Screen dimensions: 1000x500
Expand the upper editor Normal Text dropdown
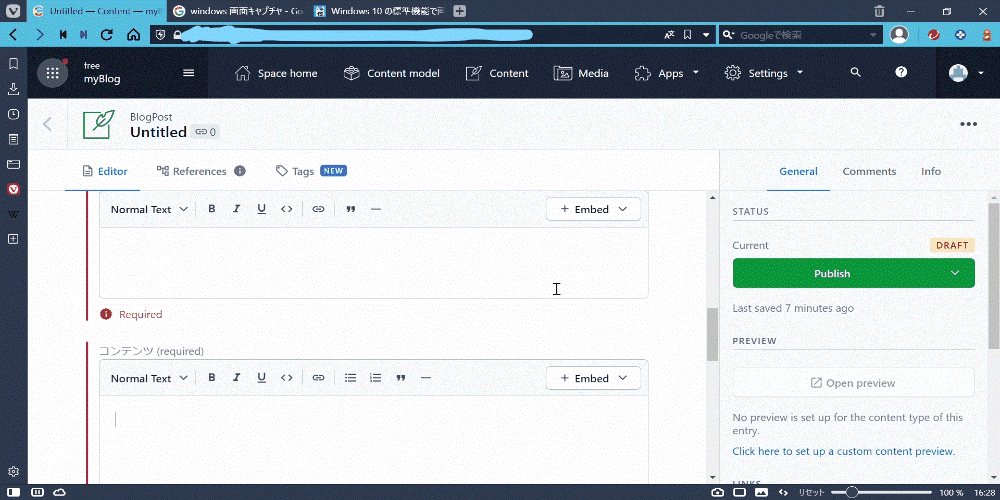coord(149,209)
